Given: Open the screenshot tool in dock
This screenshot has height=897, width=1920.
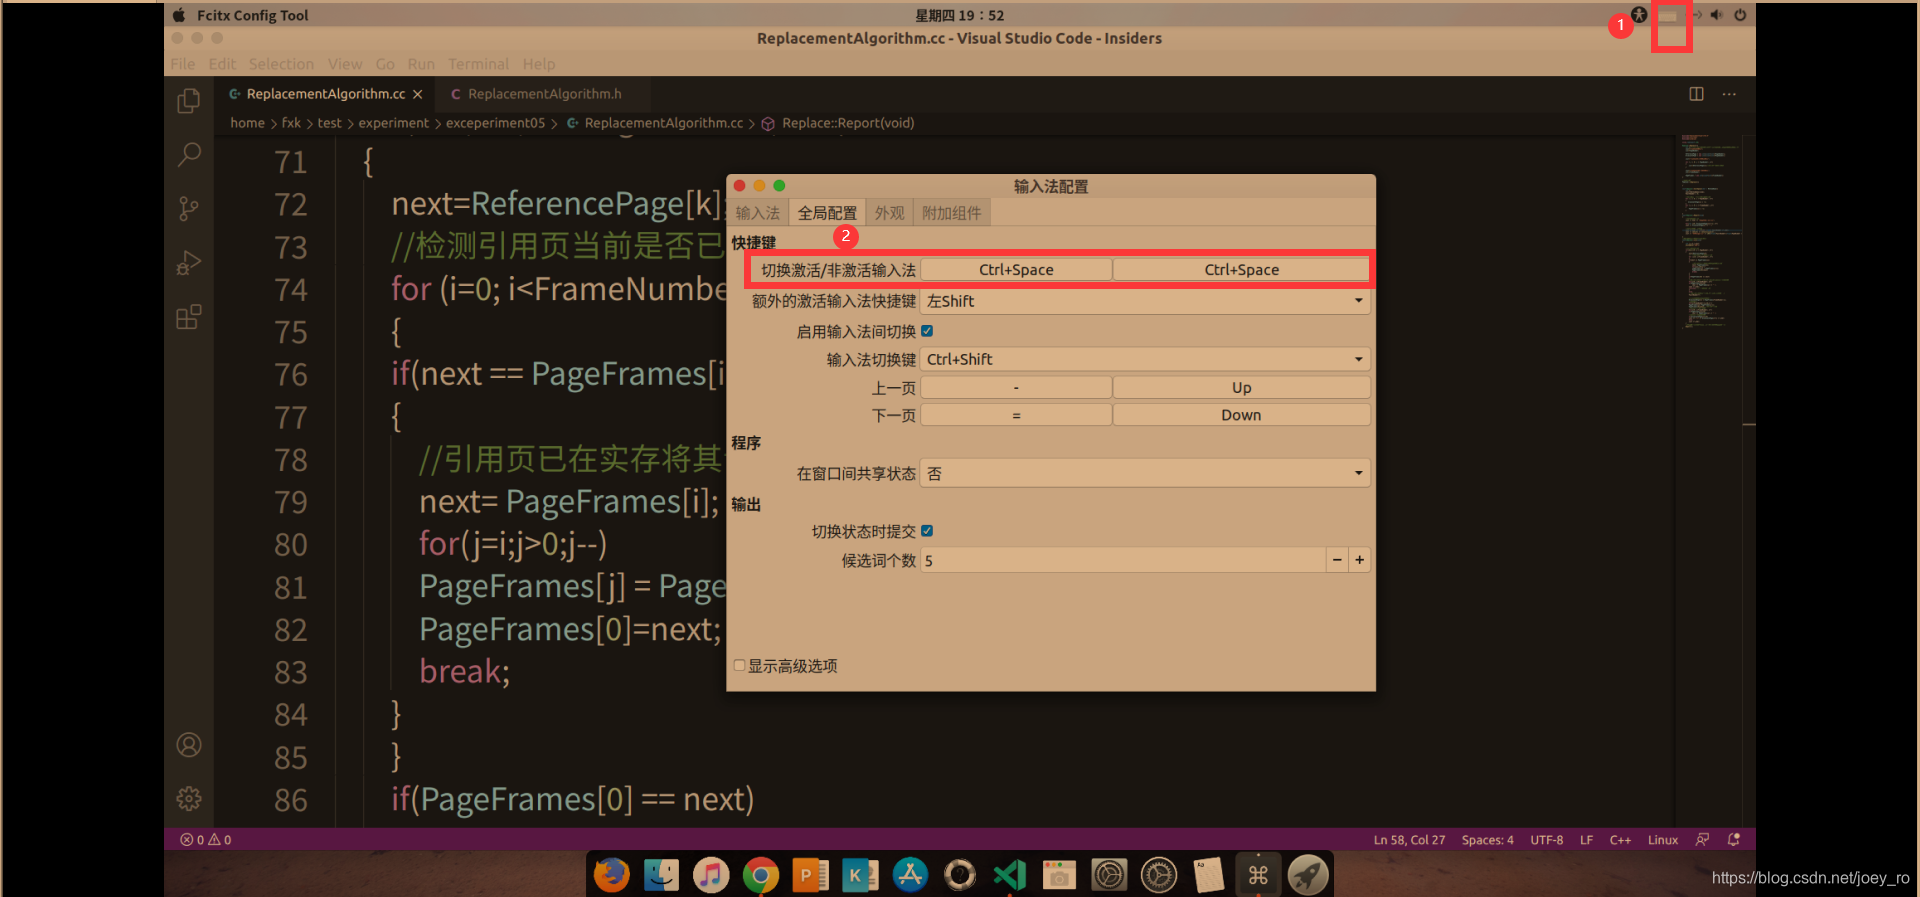Looking at the screenshot, I should (x=1059, y=875).
